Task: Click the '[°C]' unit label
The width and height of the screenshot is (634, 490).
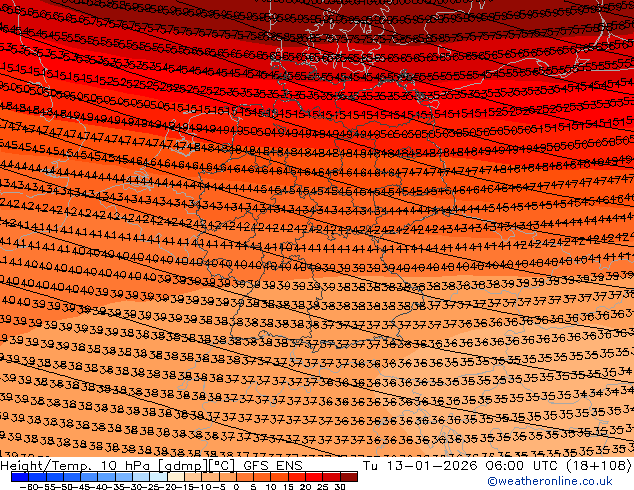Action: (222, 466)
